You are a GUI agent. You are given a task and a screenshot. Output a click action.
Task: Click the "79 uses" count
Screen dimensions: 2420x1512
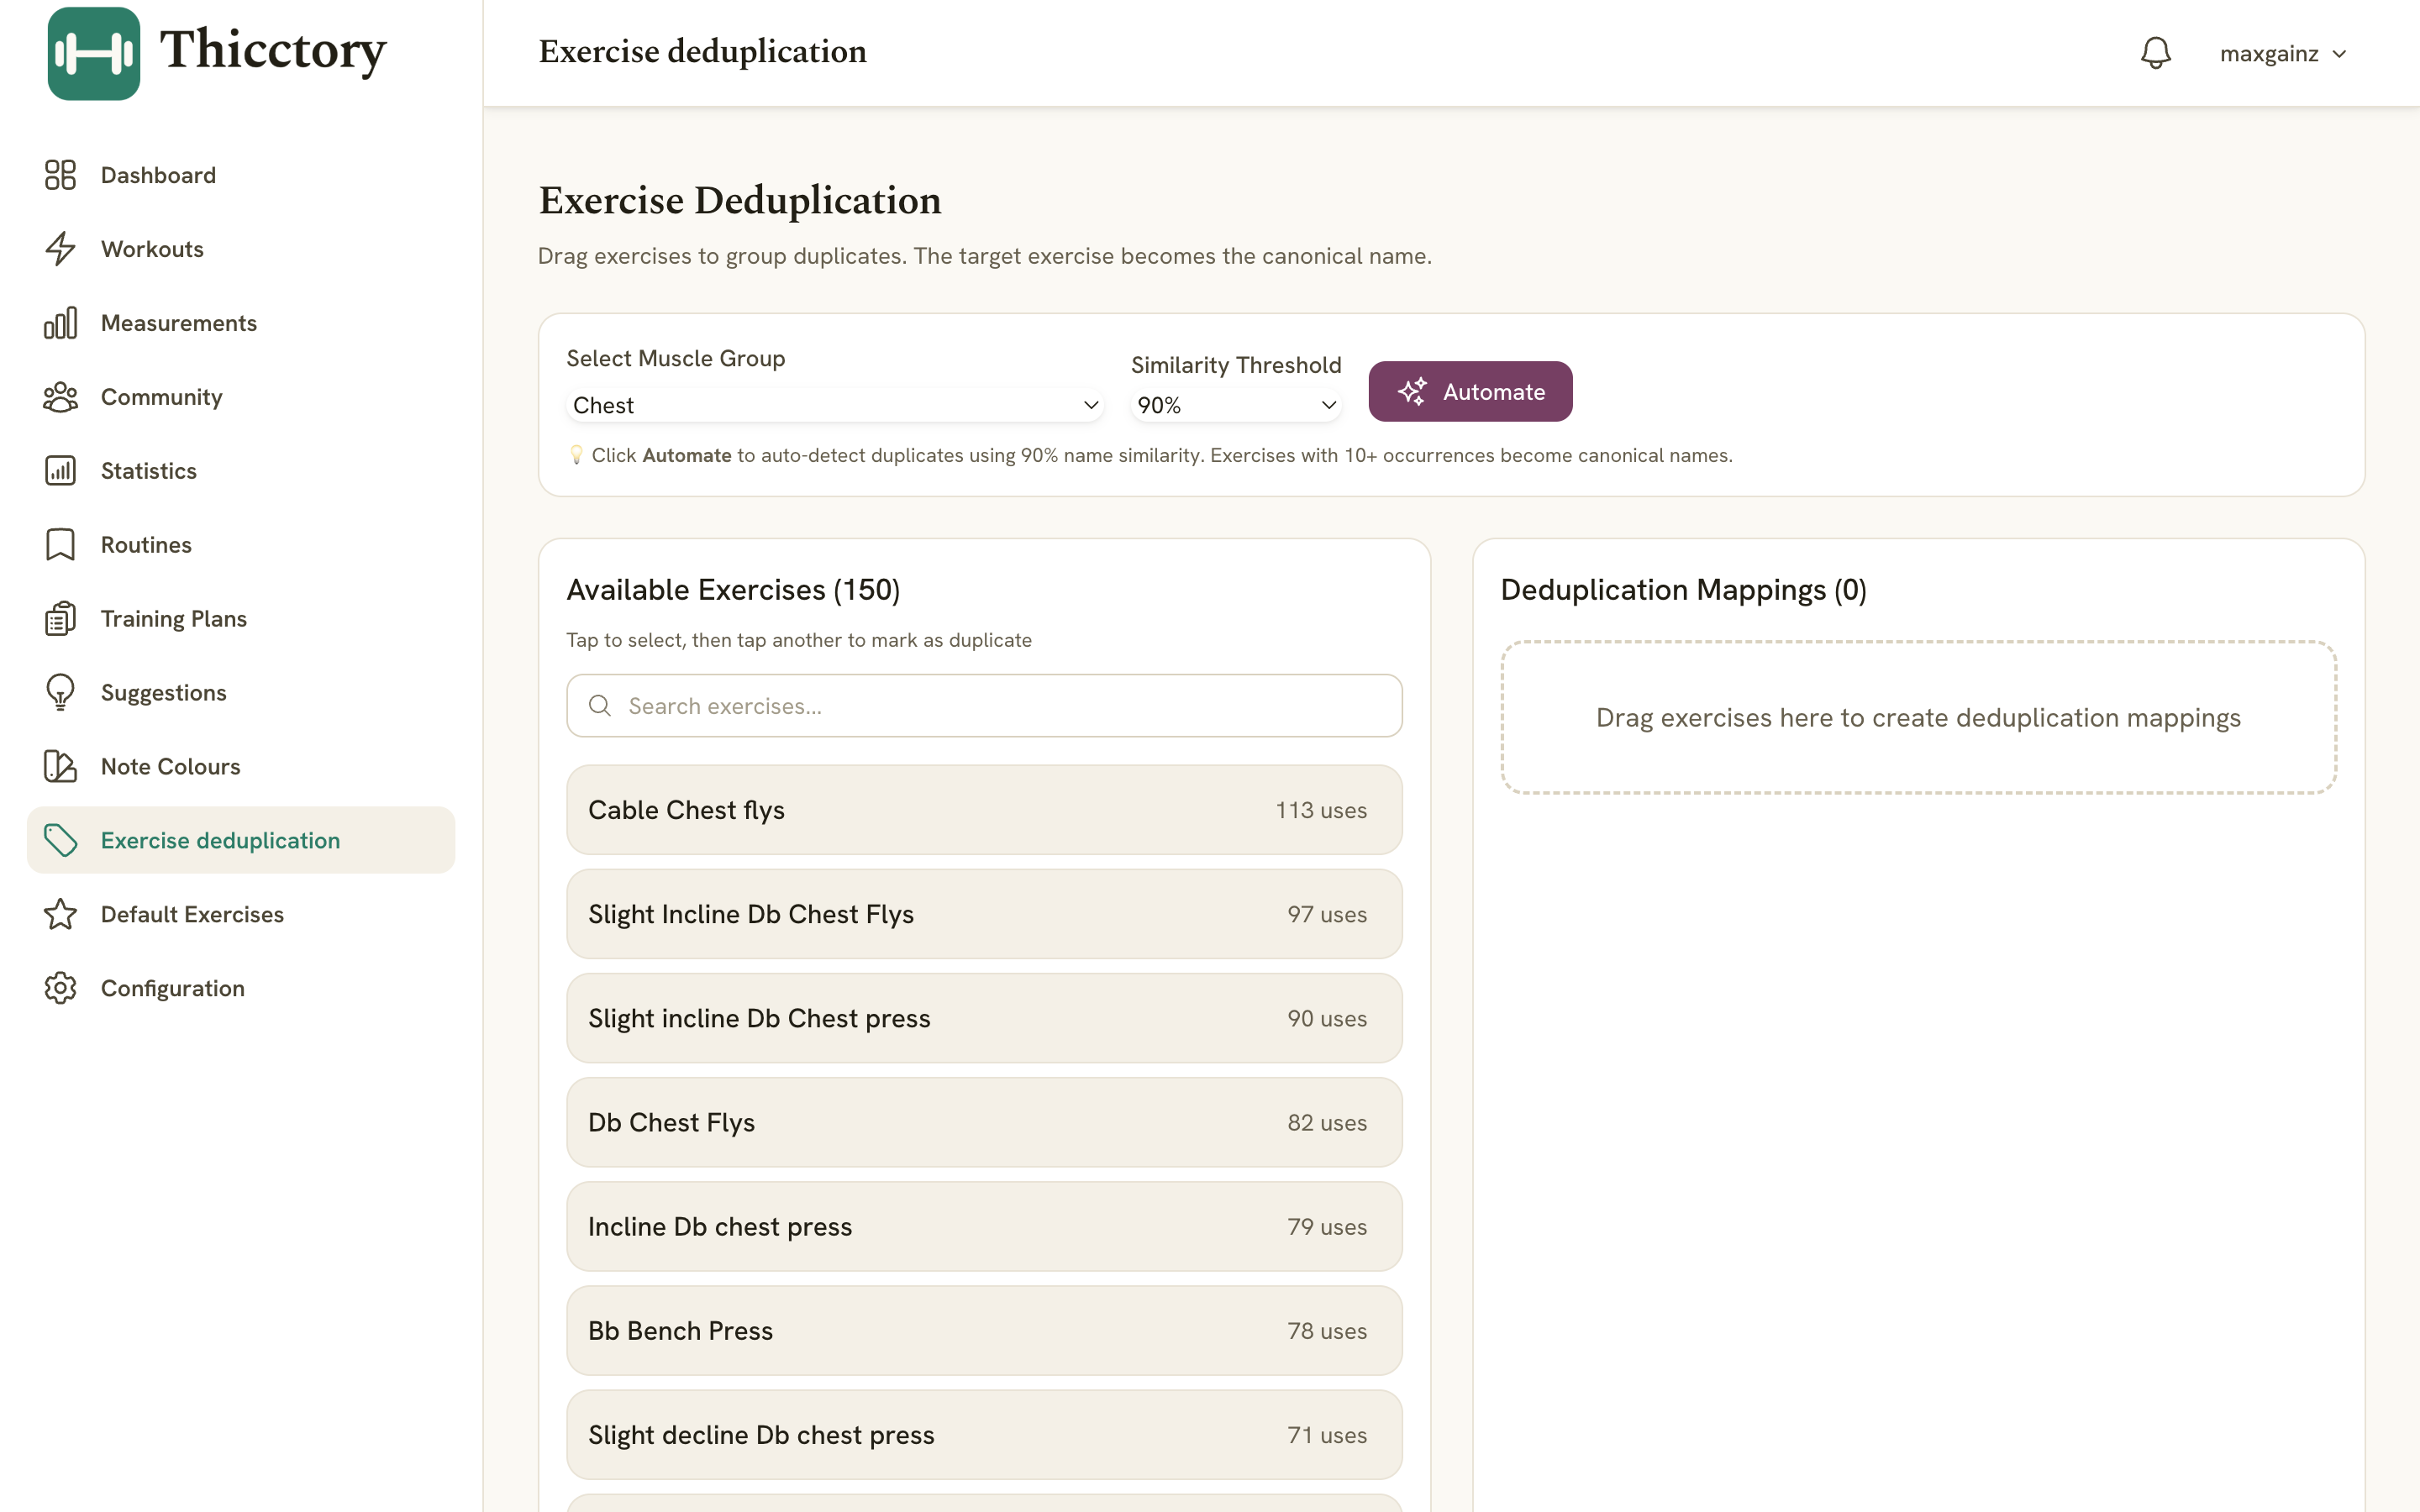click(x=1327, y=1227)
